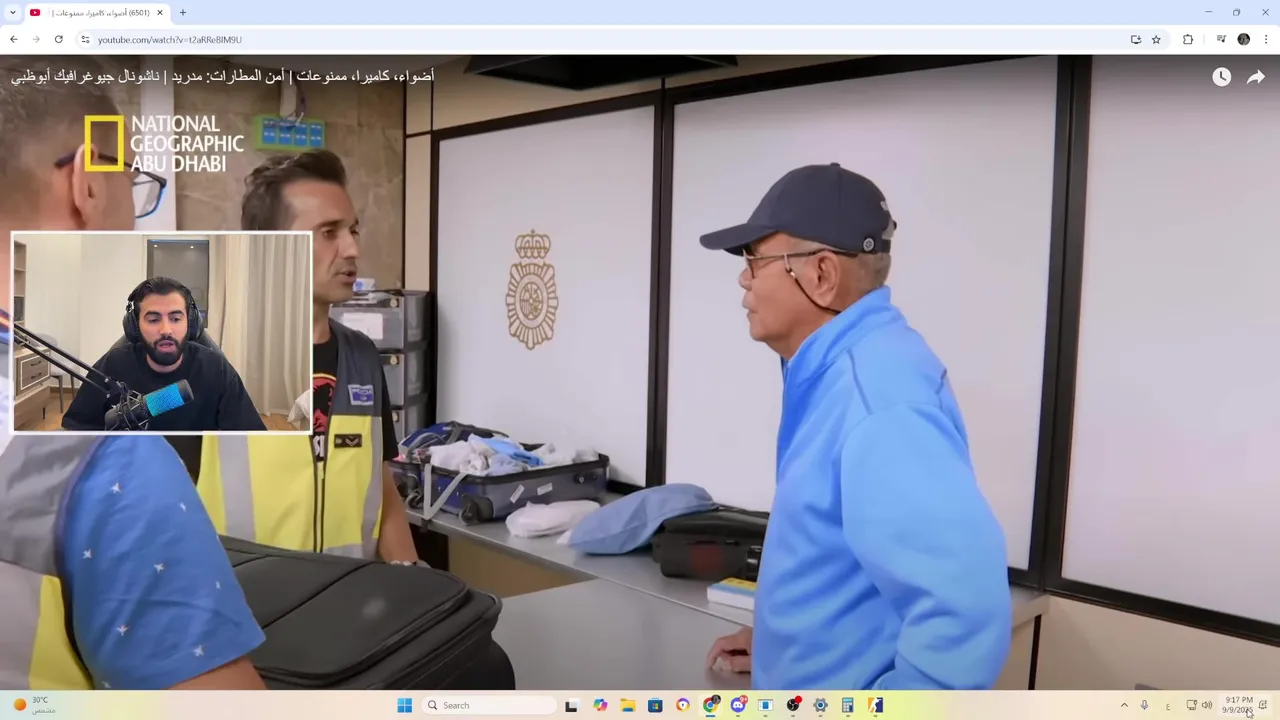Open File Explorer from taskbar
This screenshot has width=1280, height=720.
coord(628,705)
